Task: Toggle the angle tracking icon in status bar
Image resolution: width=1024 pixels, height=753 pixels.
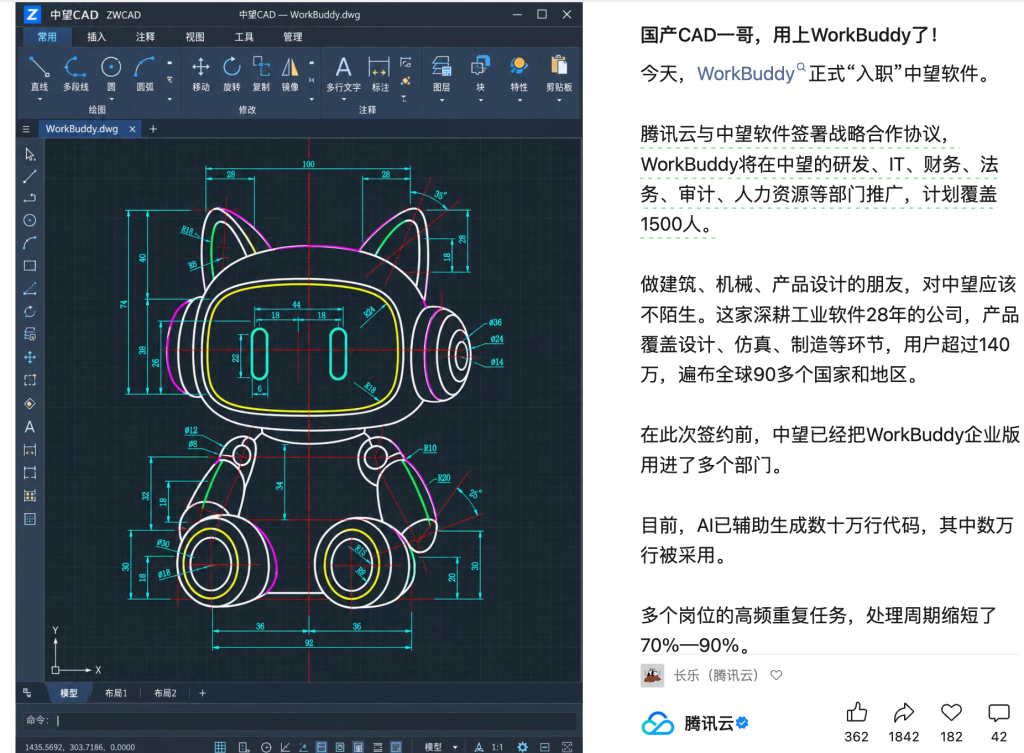Action: pyautogui.click(x=285, y=746)
